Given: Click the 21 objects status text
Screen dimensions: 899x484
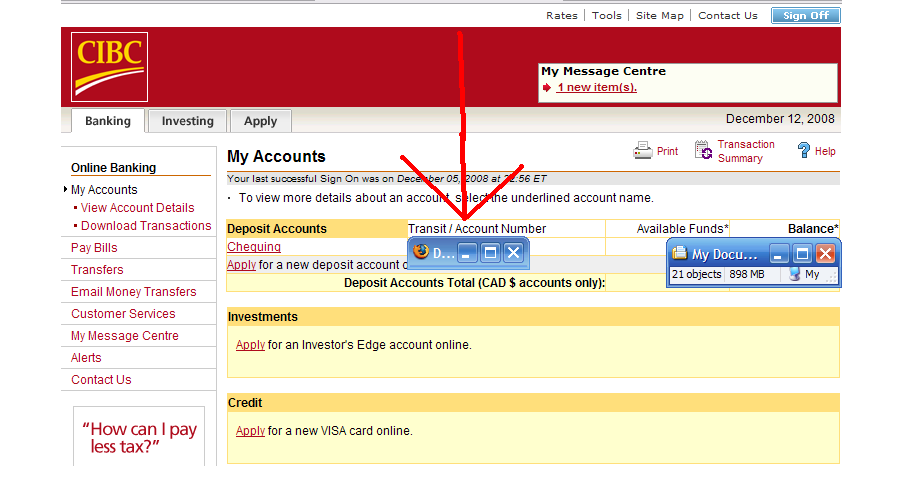Looking at the screenshot, I should point(697,274).
